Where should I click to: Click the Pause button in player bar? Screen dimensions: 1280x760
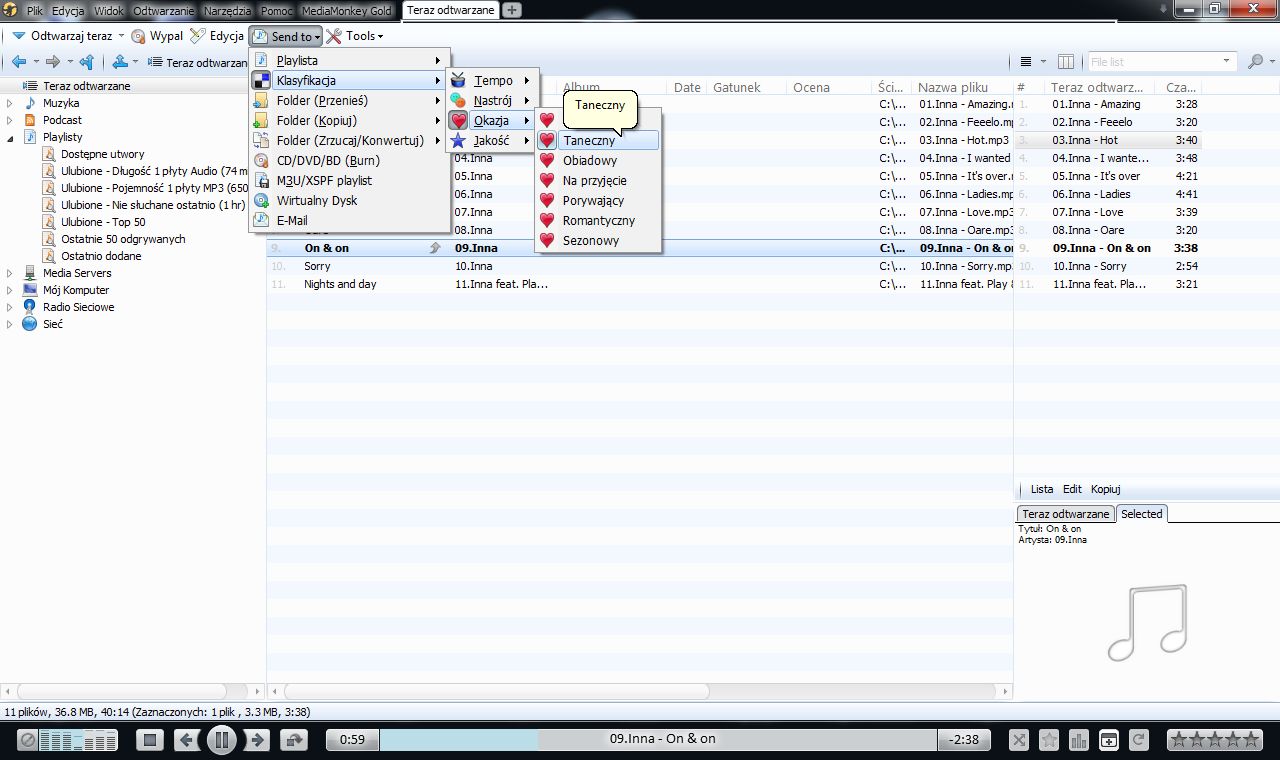click(221, 740)
